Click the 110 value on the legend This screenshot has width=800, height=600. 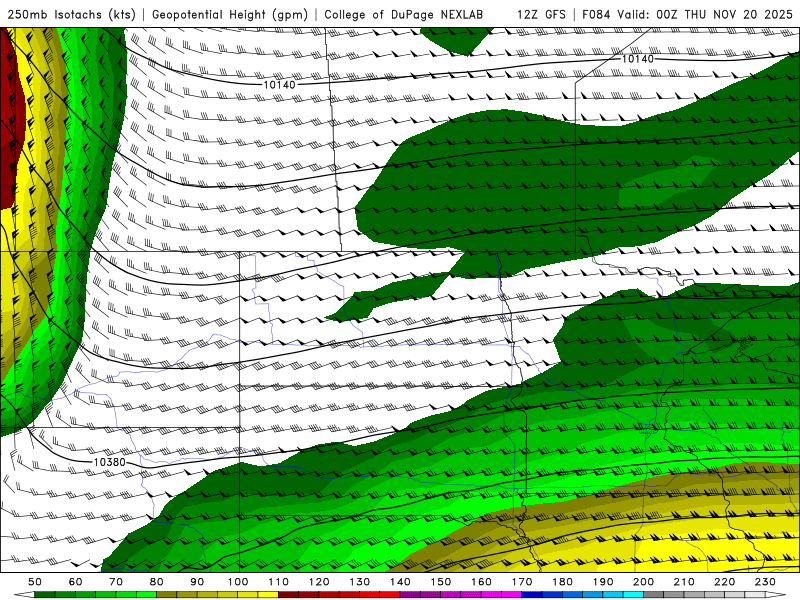[x=279, y=582]
